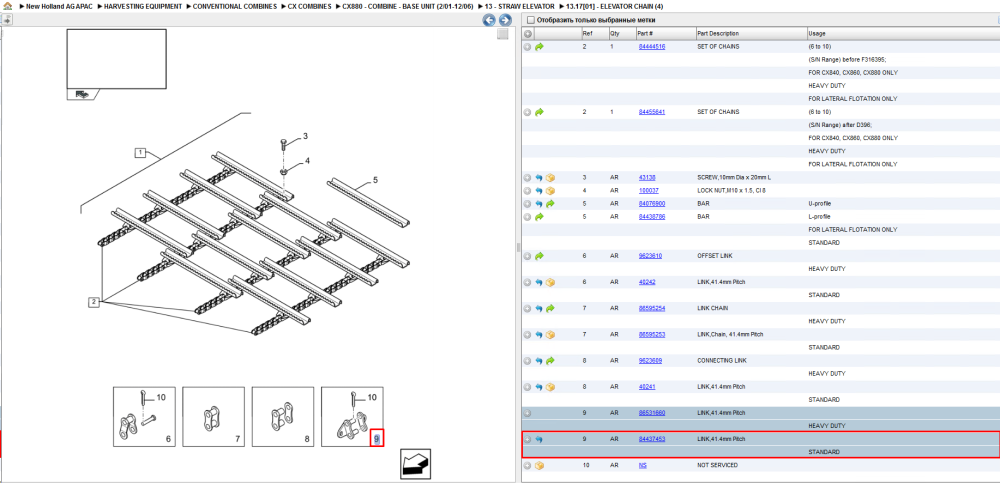This screenshot has width=1000, height=483.
Task: Open part number link 84455841
Action: point(652,112)
